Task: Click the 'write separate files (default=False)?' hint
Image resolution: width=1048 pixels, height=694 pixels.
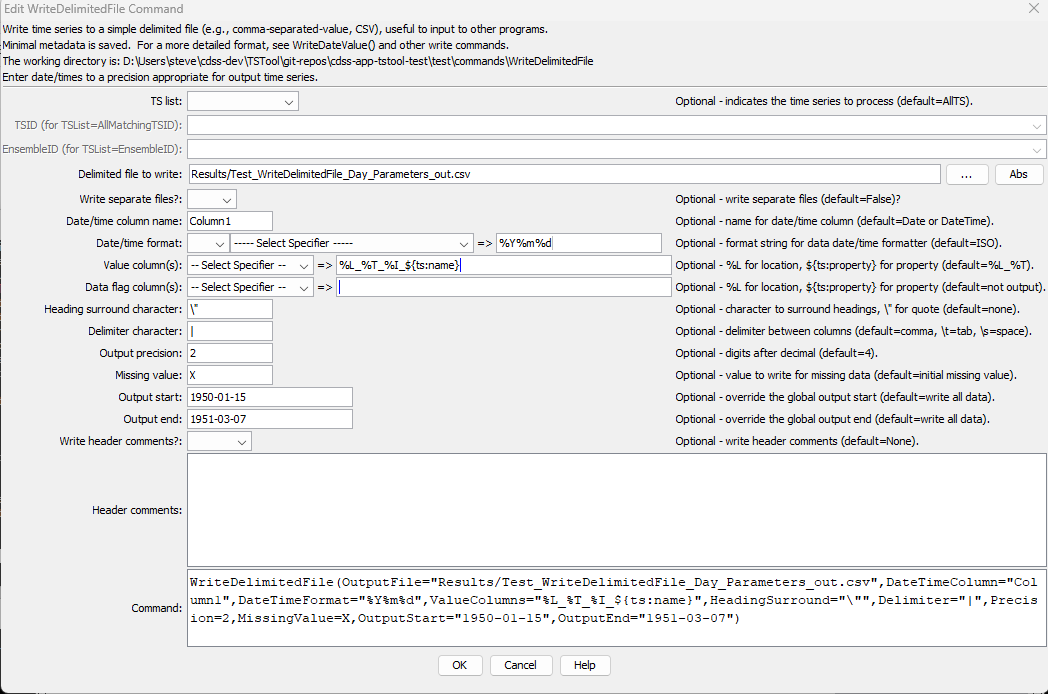Action: 813,199
